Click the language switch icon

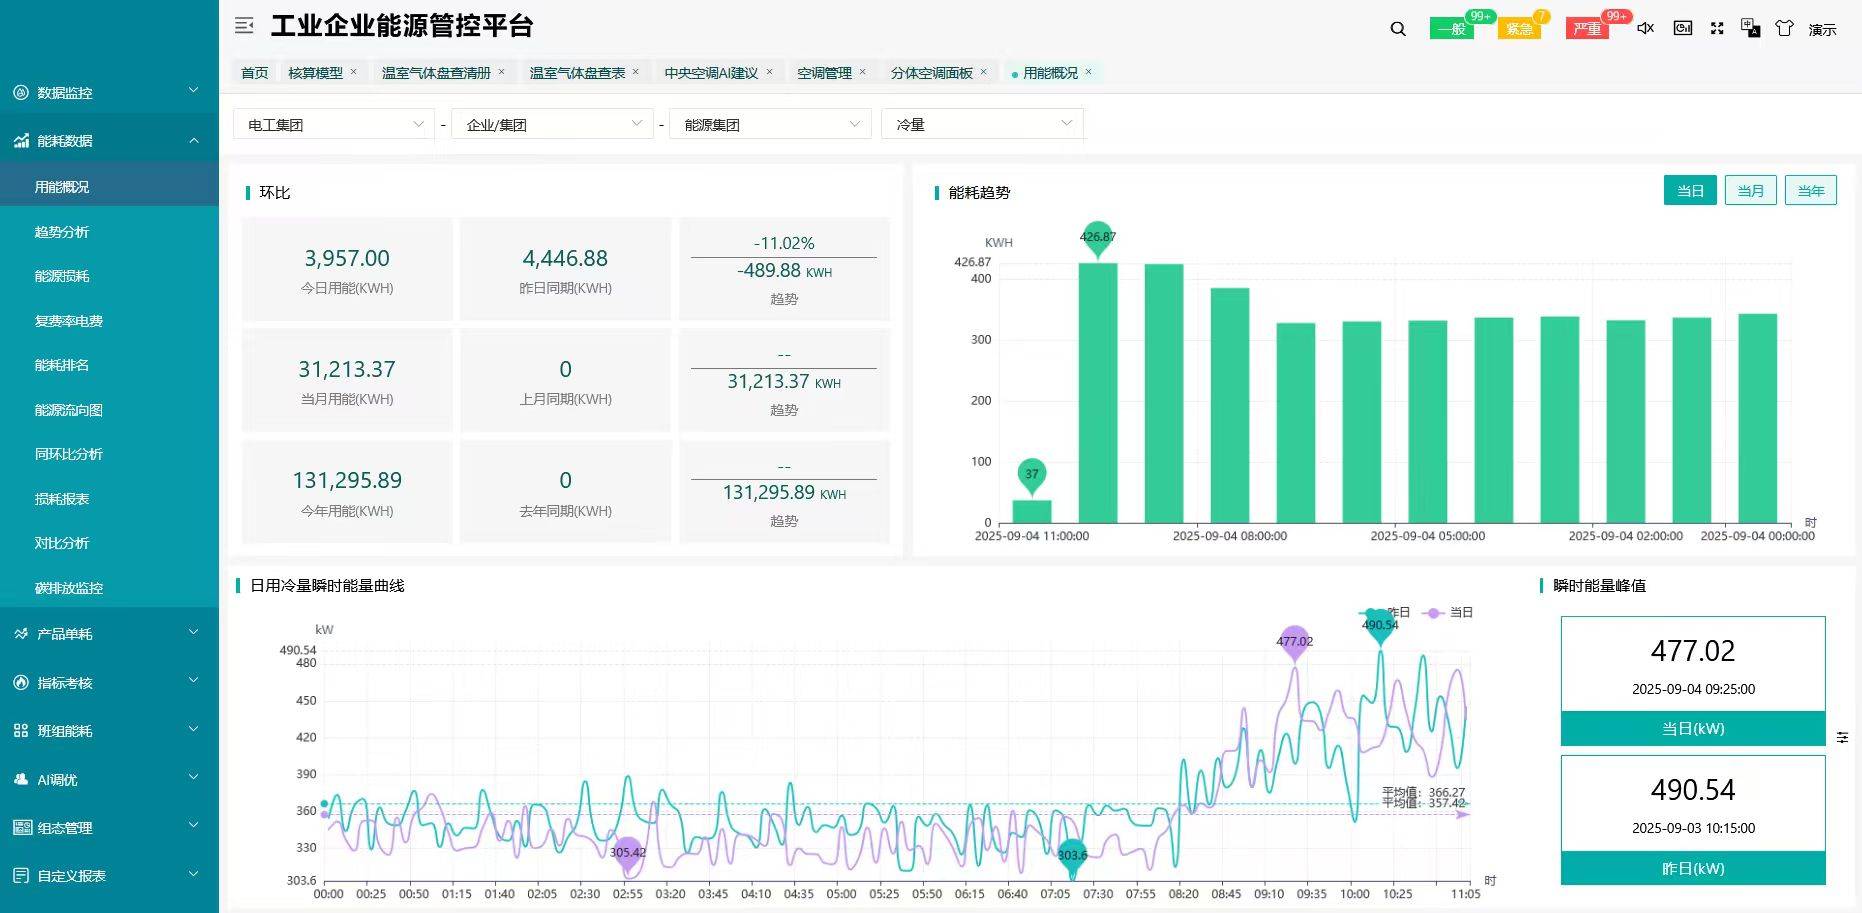click(x=1751, y=29)
